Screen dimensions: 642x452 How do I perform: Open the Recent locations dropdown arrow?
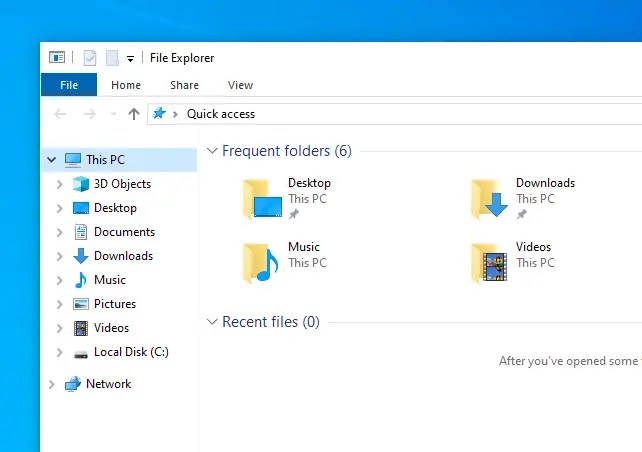(113, 114)
